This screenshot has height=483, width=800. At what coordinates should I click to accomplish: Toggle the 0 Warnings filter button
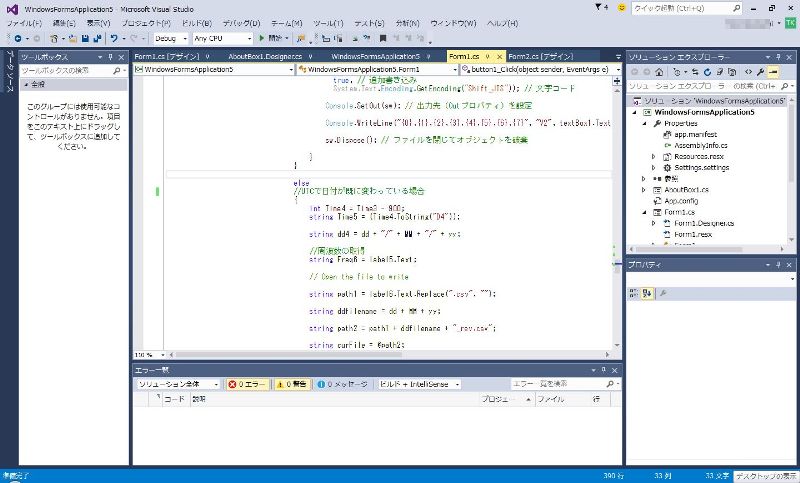click(292, 384)
